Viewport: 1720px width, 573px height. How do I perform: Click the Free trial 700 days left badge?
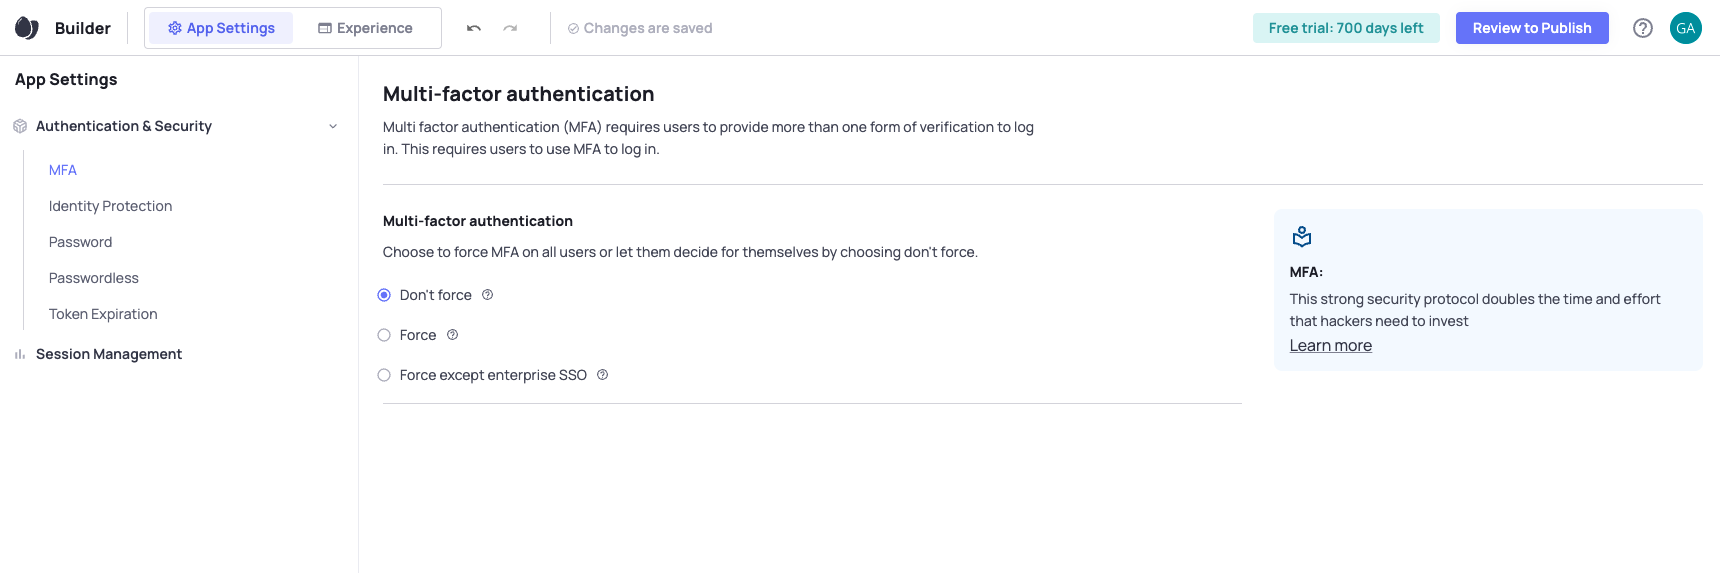click(1346, 28)
